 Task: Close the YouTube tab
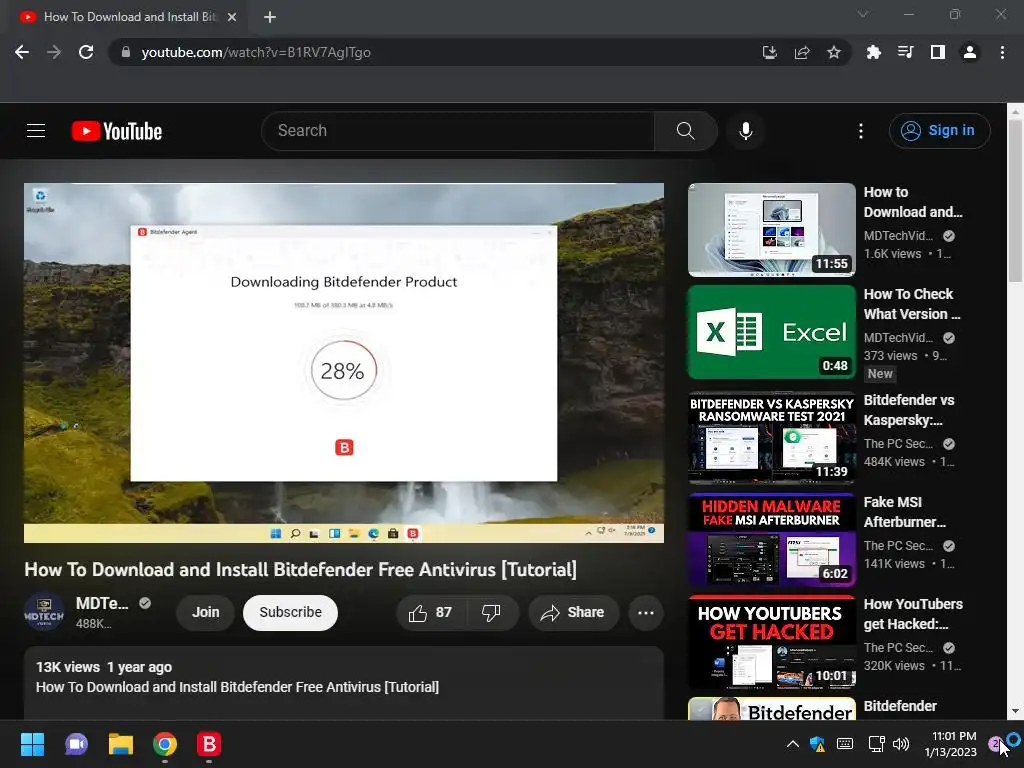point(232,17)
